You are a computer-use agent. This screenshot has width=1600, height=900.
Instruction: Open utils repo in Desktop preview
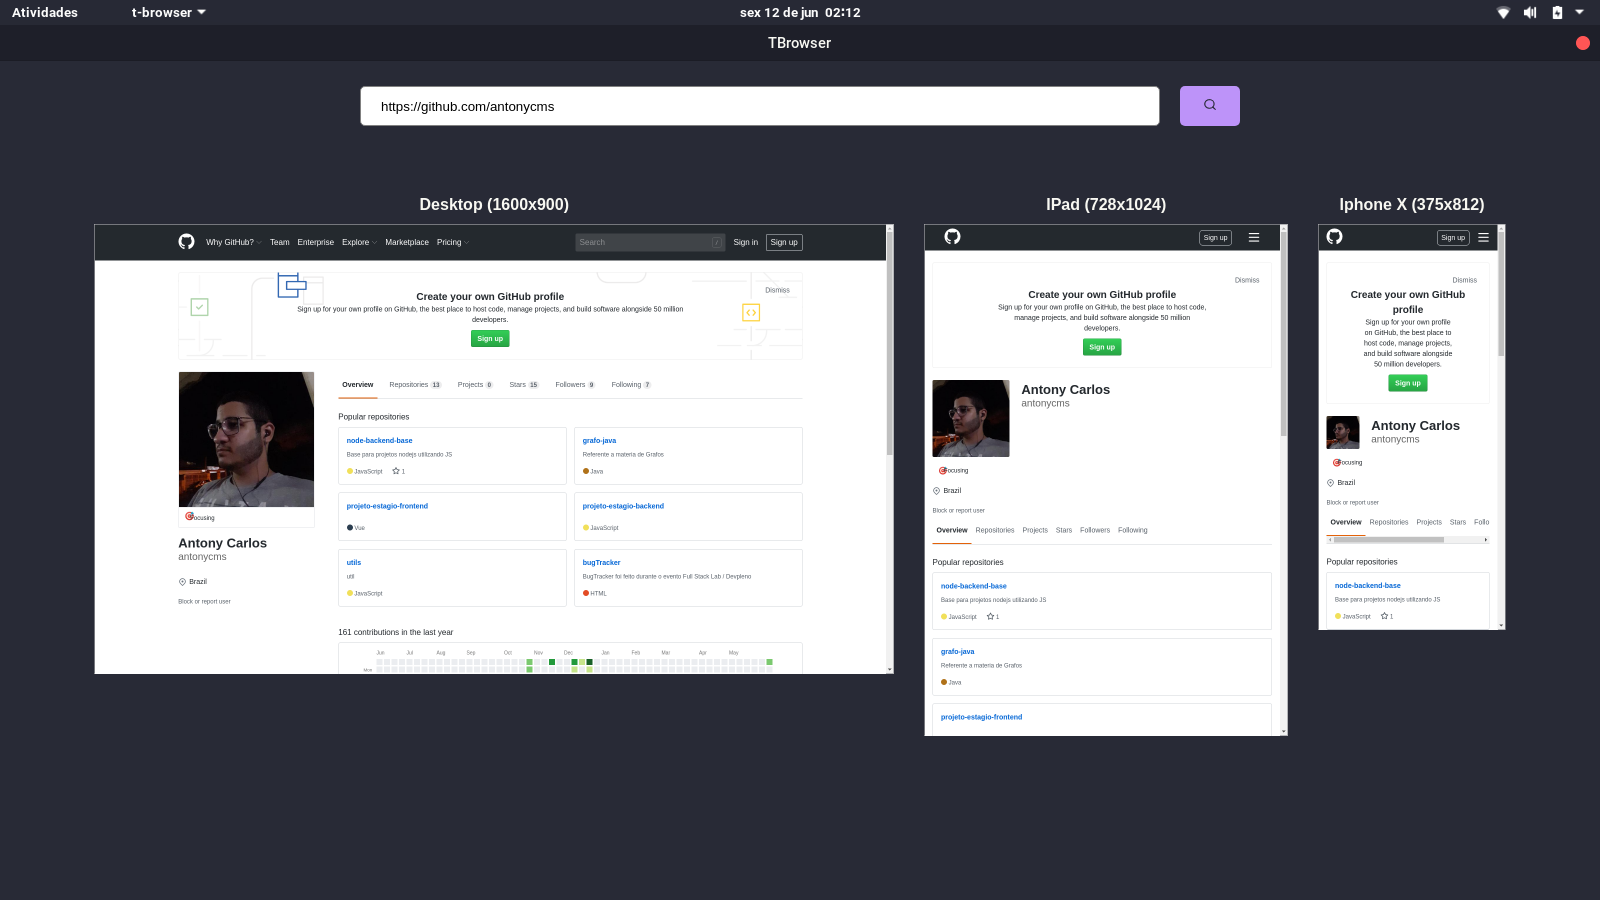click(354, 562)
